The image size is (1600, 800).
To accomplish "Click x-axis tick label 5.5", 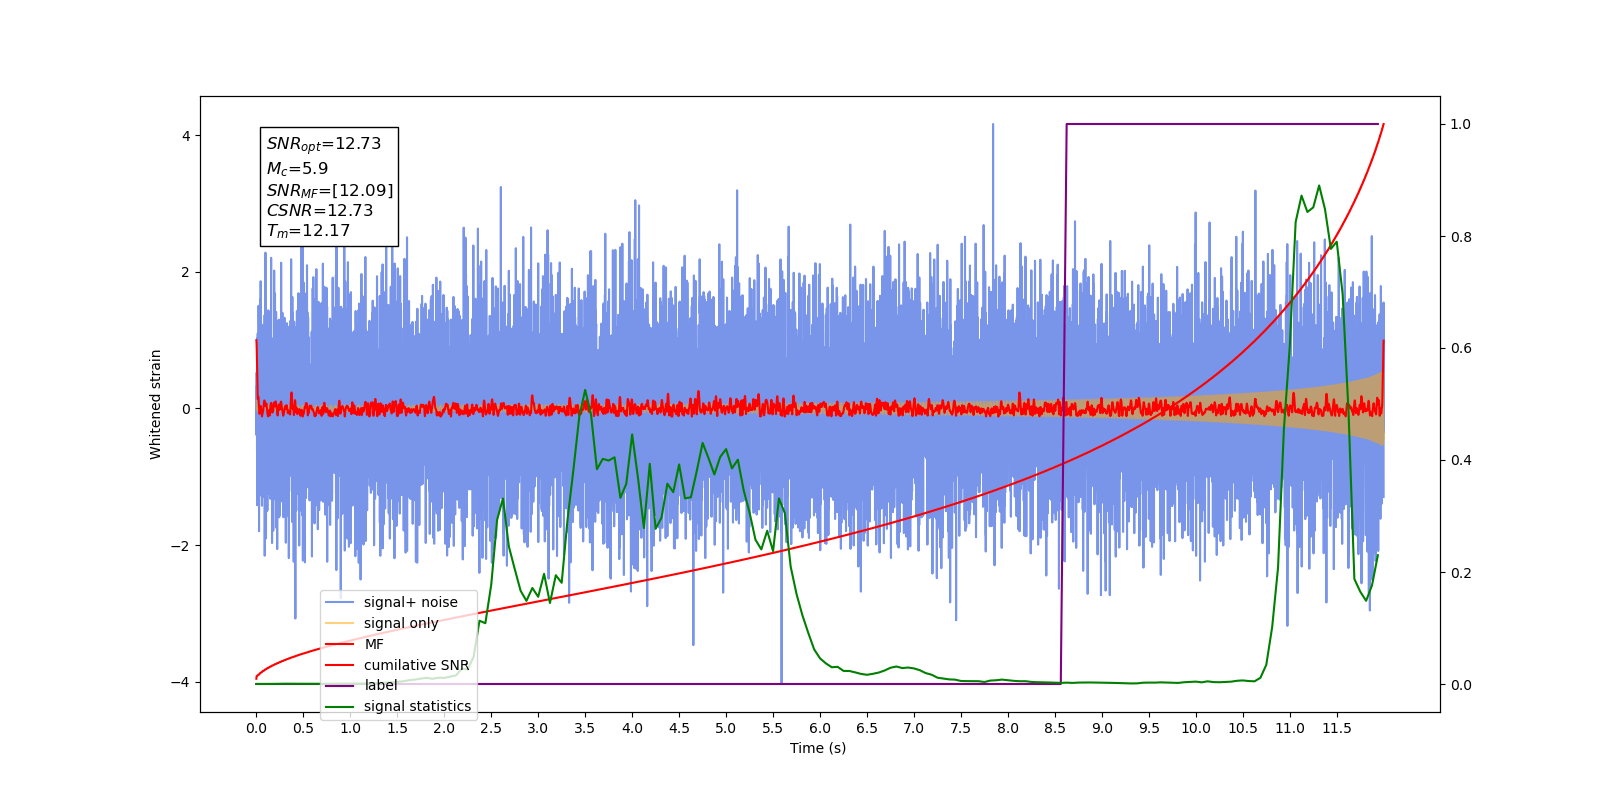I will (x=773, y=728).
